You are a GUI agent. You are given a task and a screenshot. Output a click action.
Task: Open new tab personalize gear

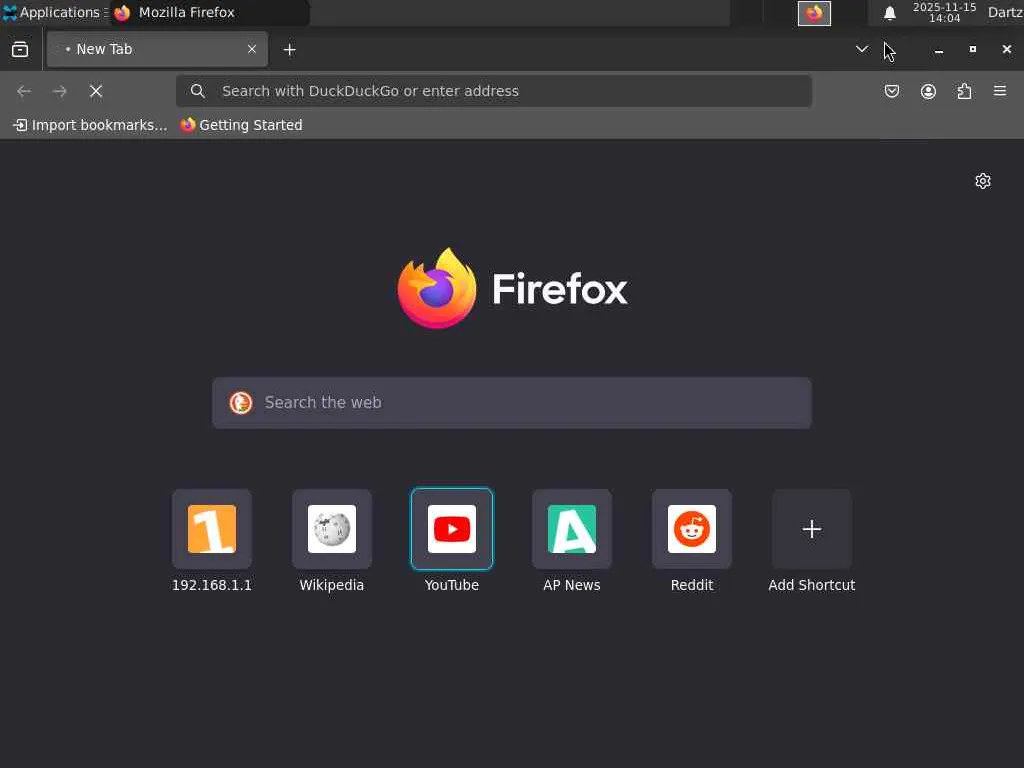982,181
